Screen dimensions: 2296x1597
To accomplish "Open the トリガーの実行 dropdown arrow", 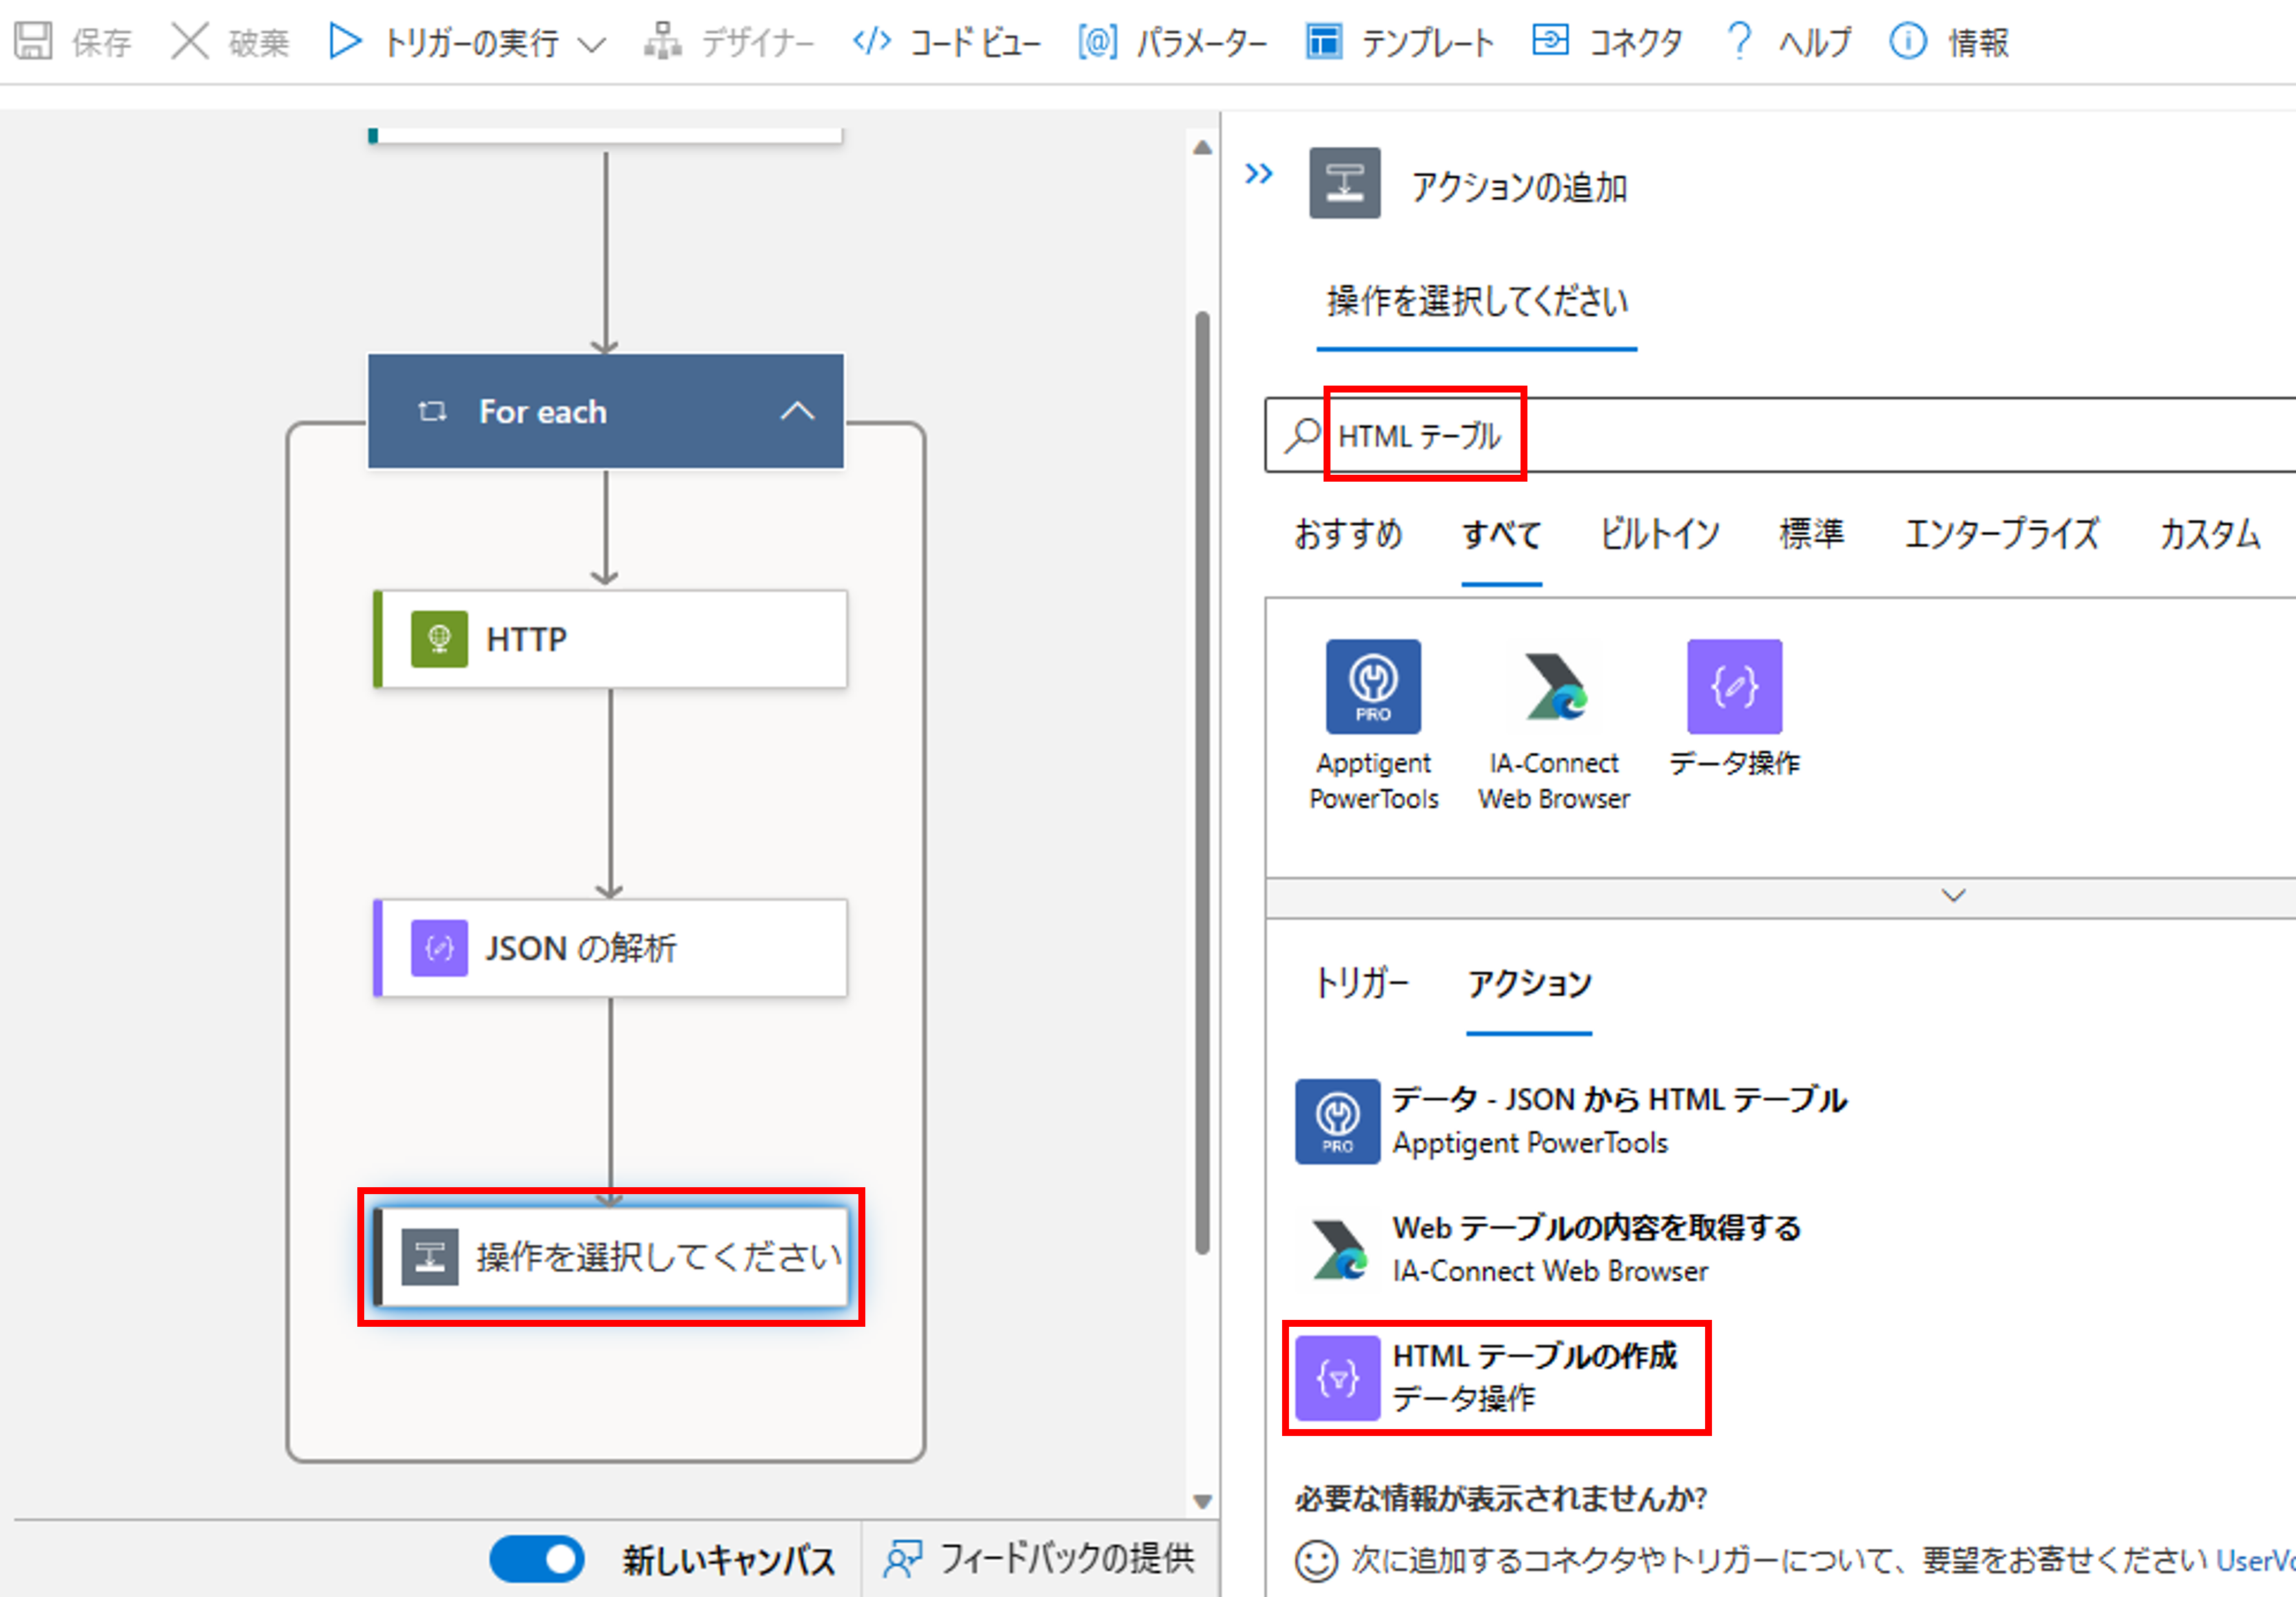I will point(592,44).
